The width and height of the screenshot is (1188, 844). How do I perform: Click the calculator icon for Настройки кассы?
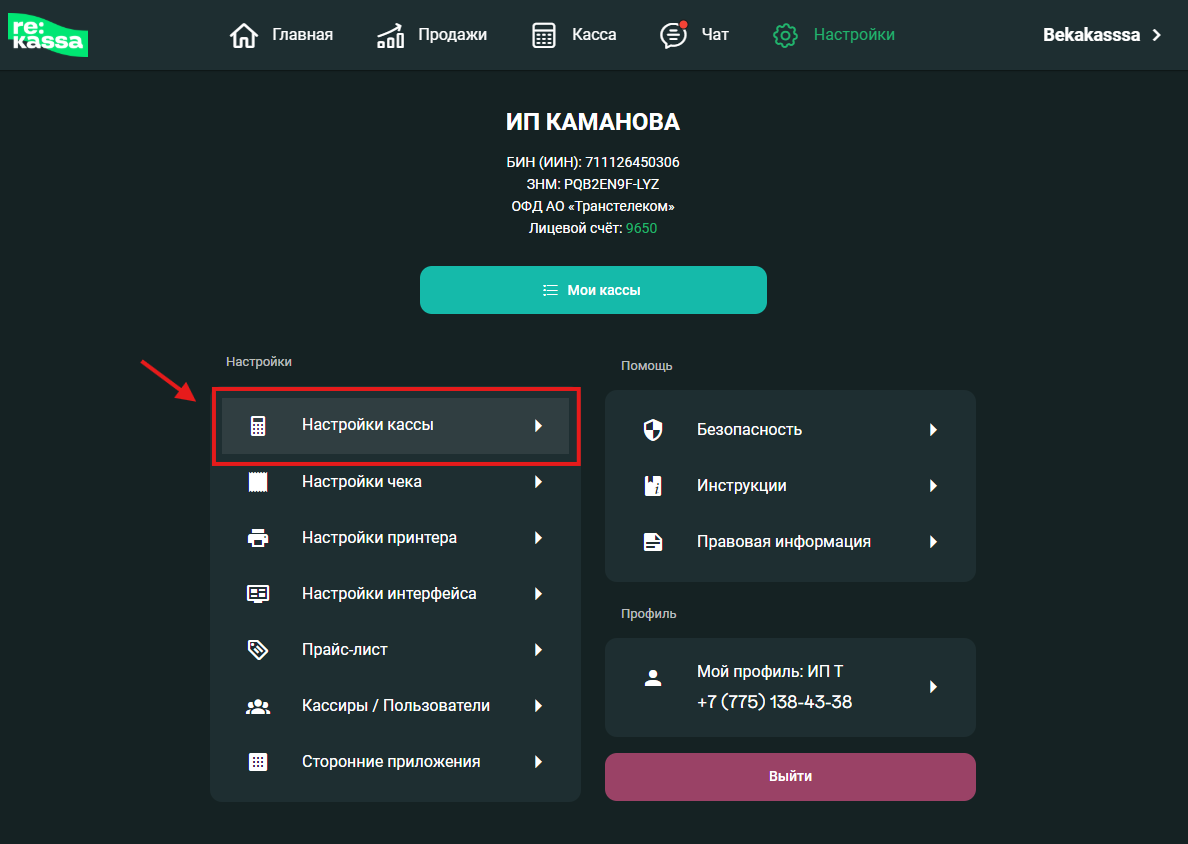pos(258,426)
